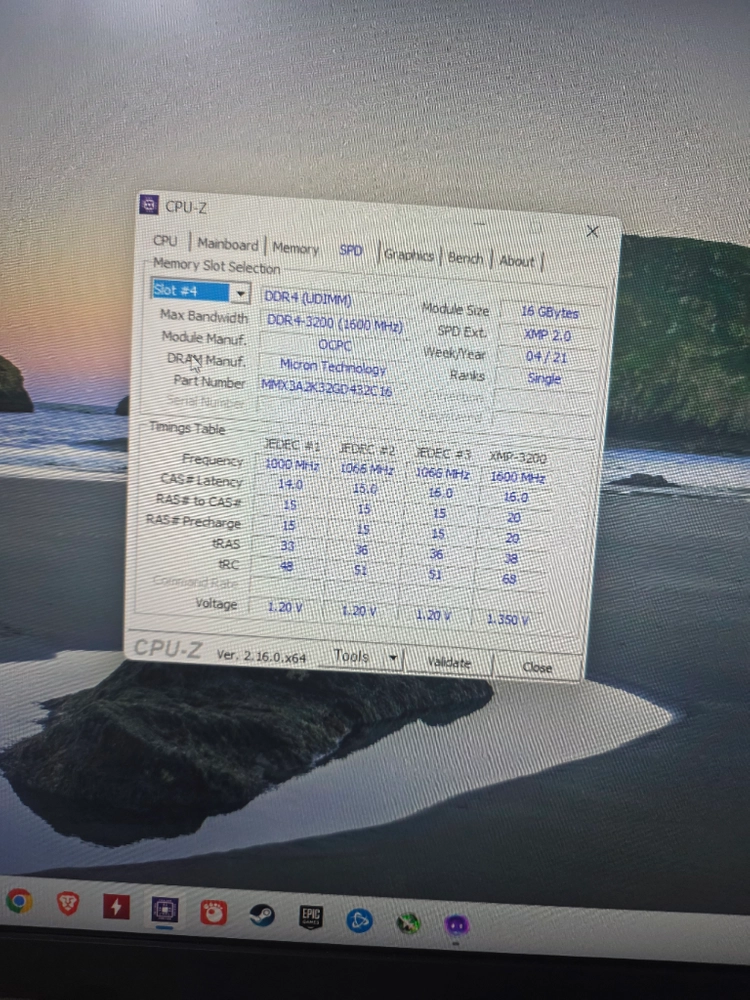Open Epic Games Launcher from taskbar

coord(311,917)
